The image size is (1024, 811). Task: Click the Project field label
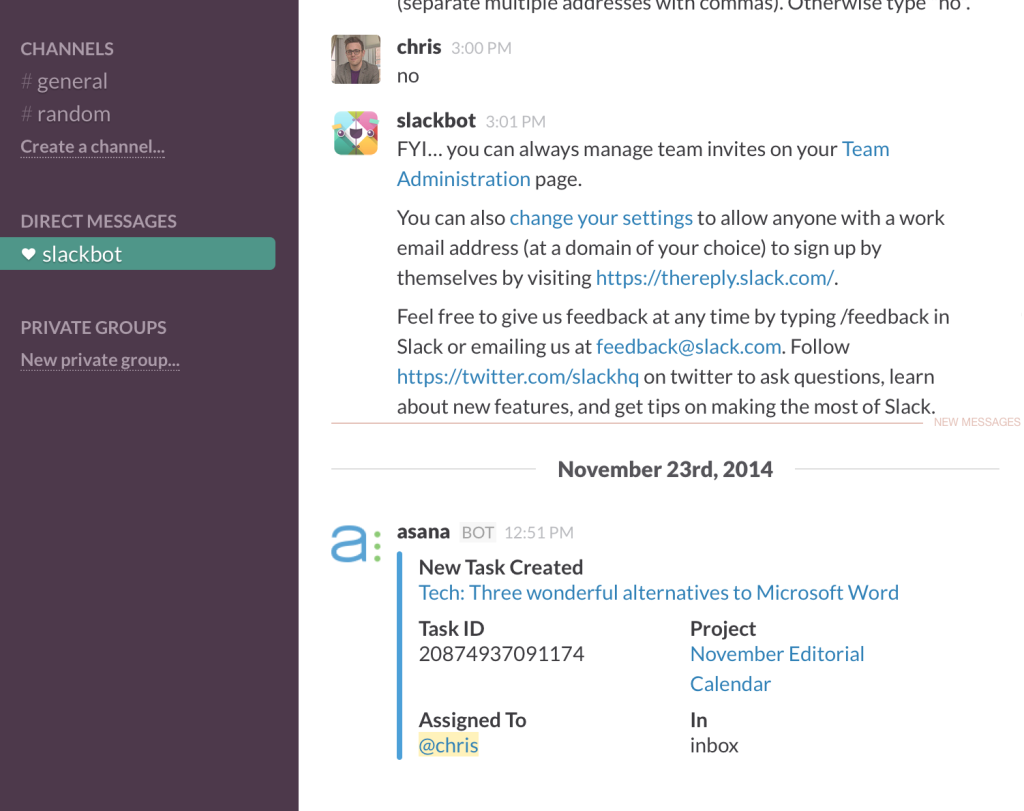(x=723, y=629)
